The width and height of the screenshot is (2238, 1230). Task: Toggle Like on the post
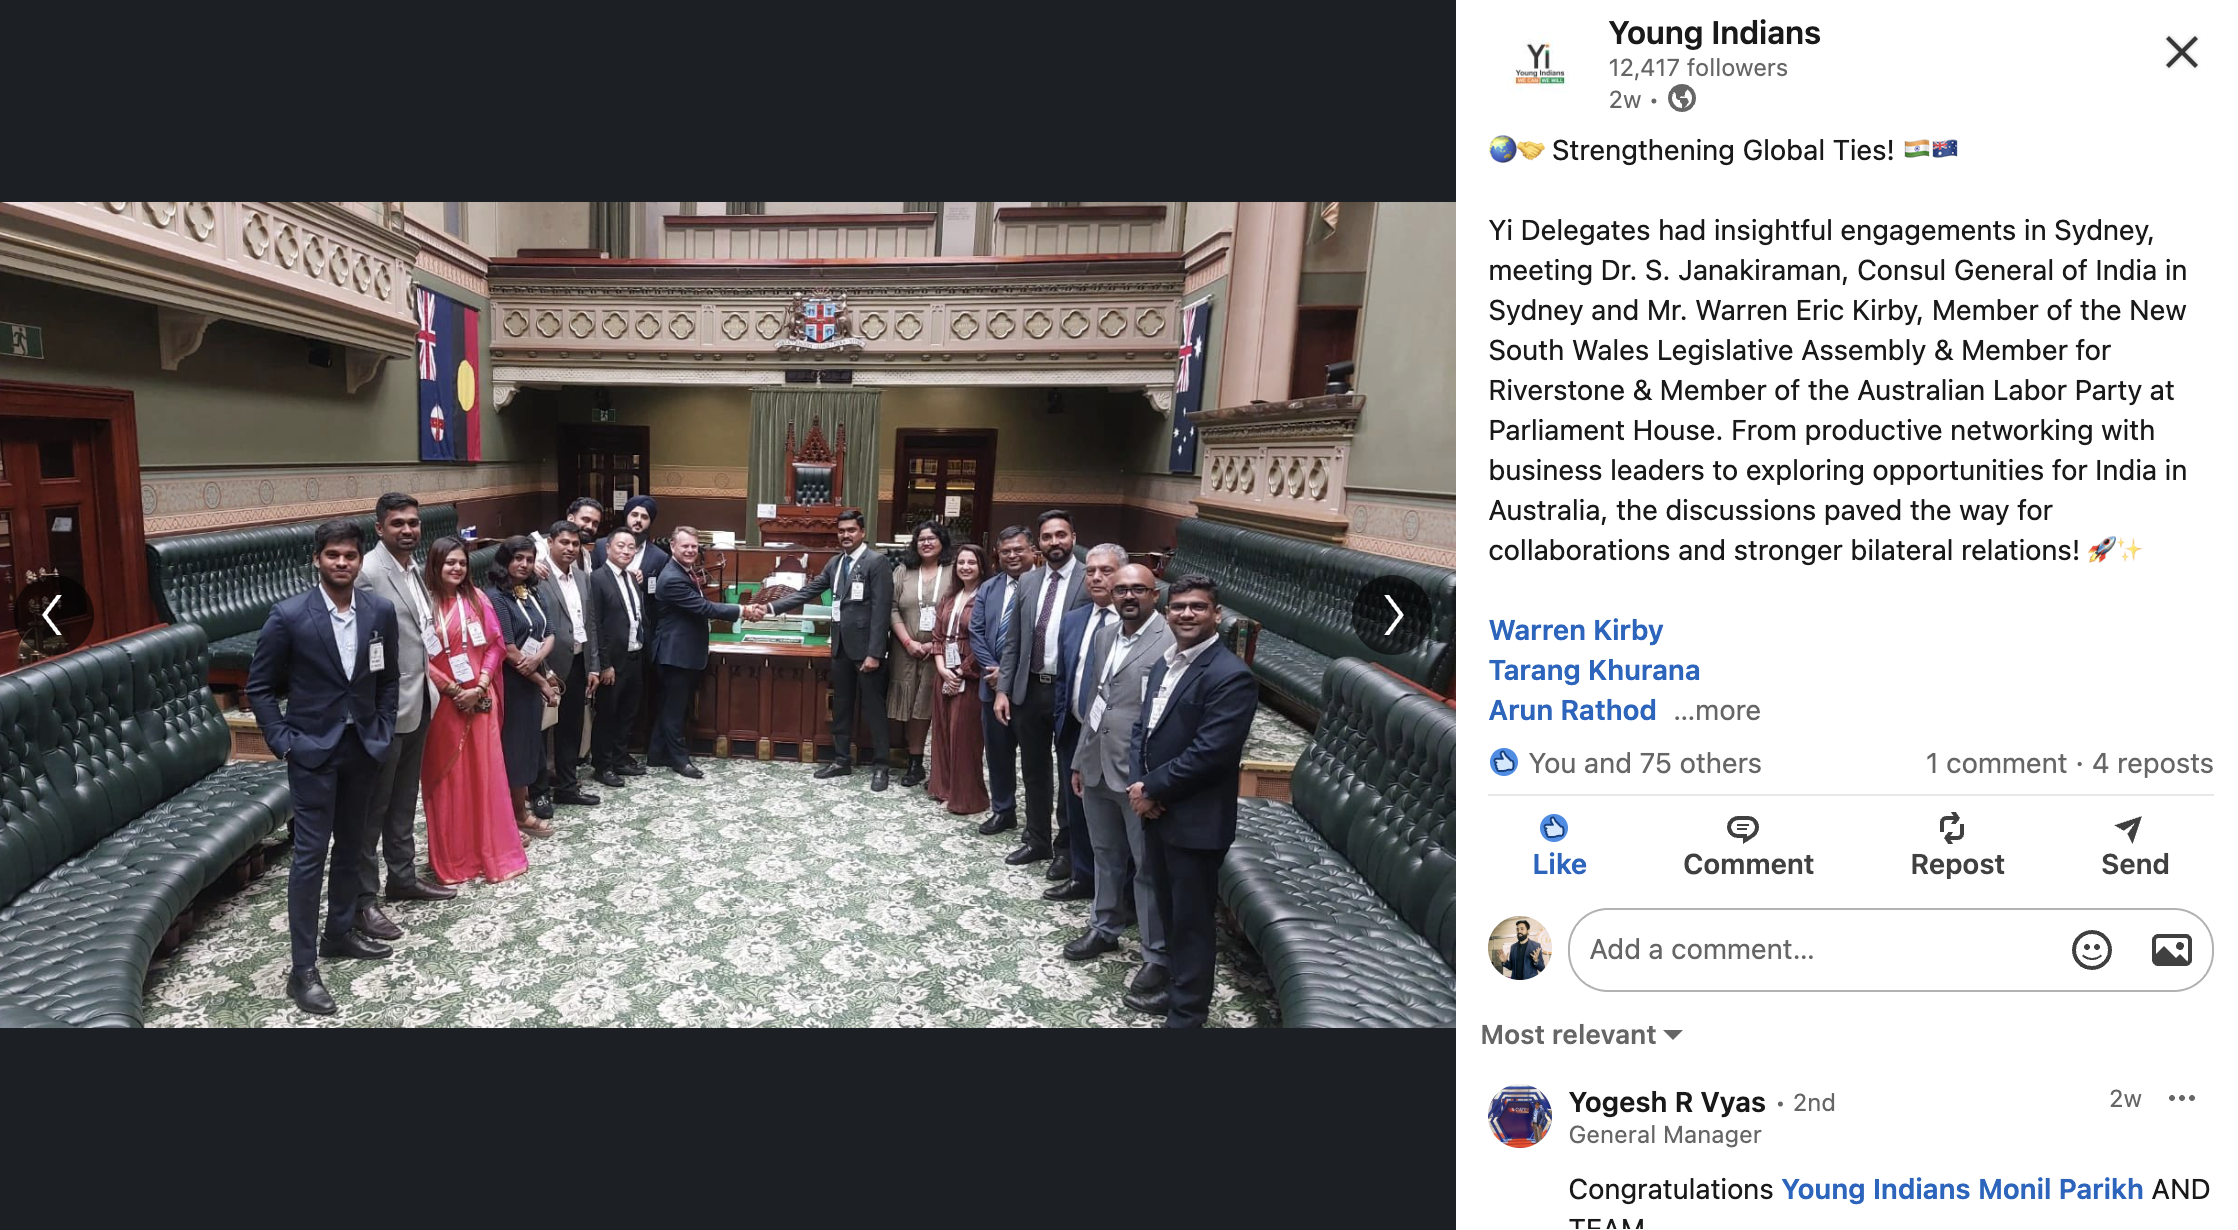(1558, 846)
